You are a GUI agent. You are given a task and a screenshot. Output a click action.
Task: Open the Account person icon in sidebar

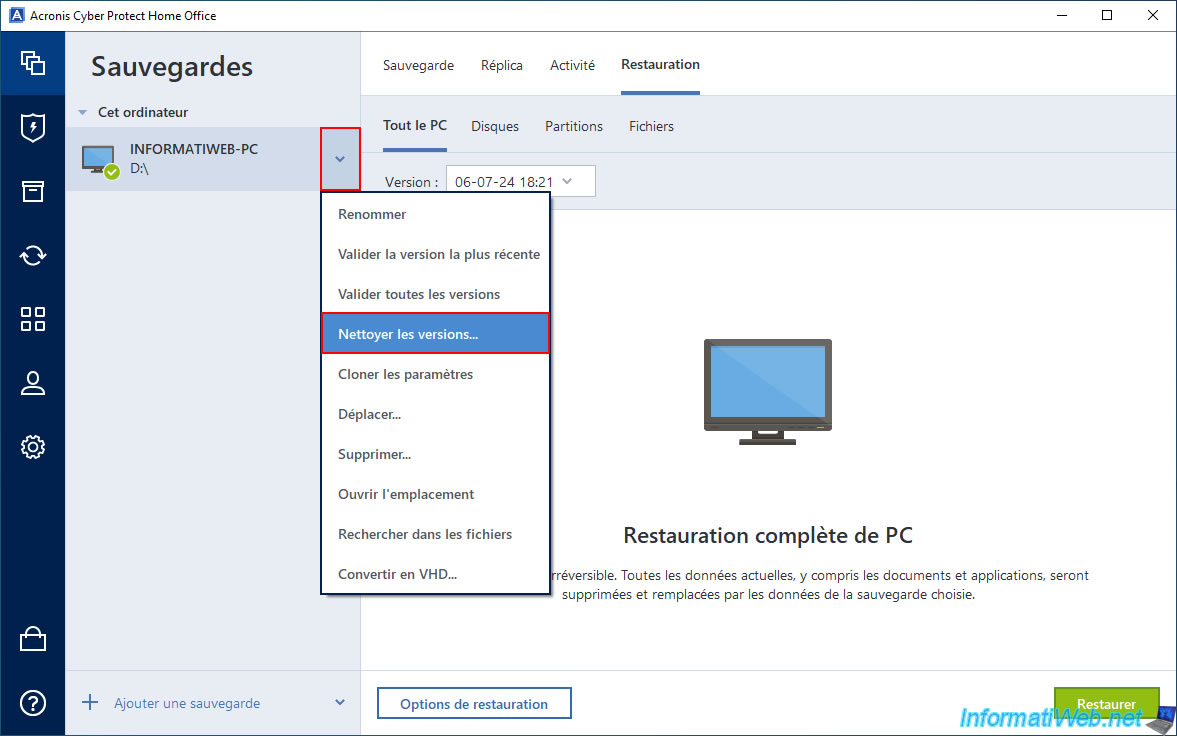click(33, 383)
